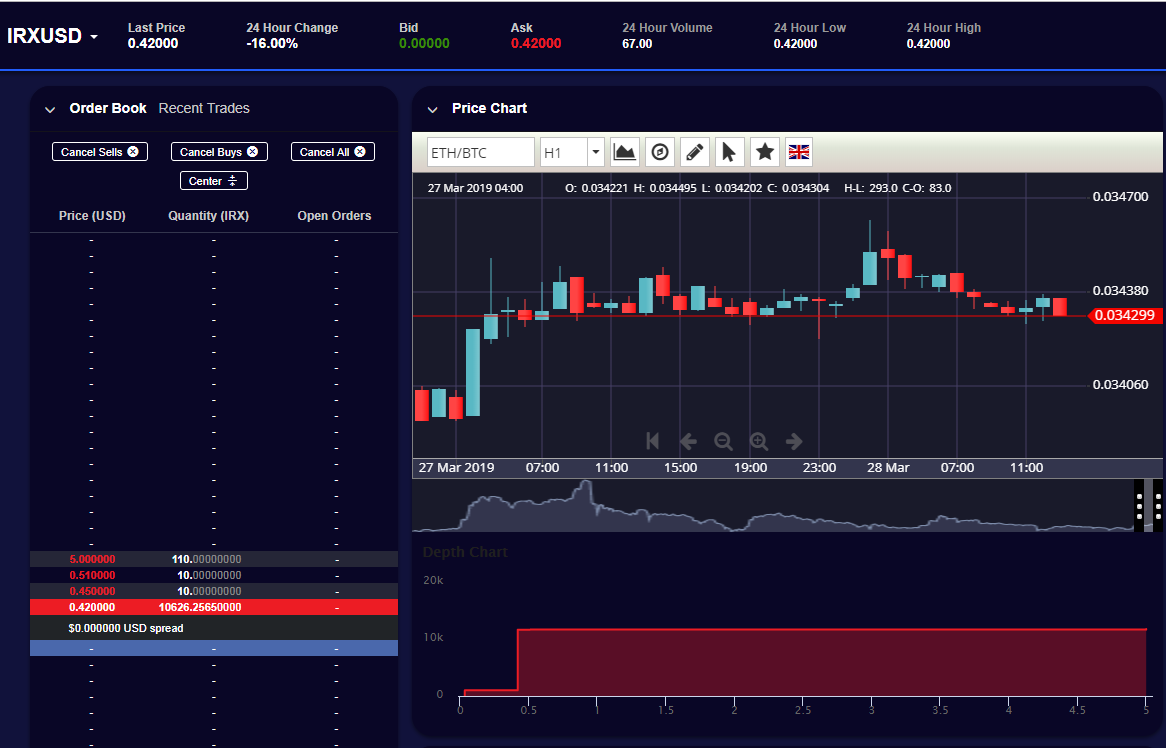Collapse the Order Book panel chevron
Screen dimensions: 1166x748
[x=50, y=109]
